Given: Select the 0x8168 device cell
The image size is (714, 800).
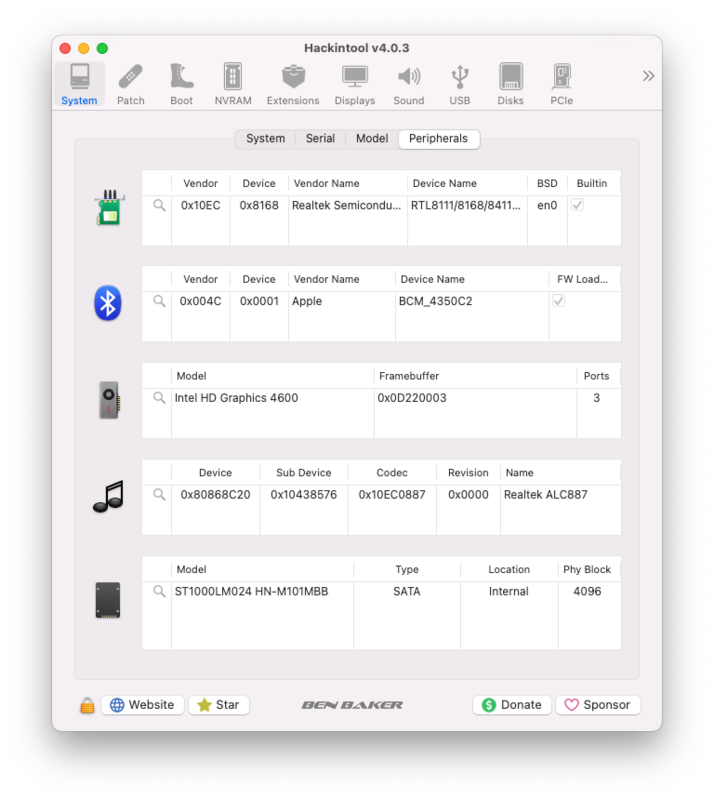Looking at the screenshot, I should click(259, 205).
